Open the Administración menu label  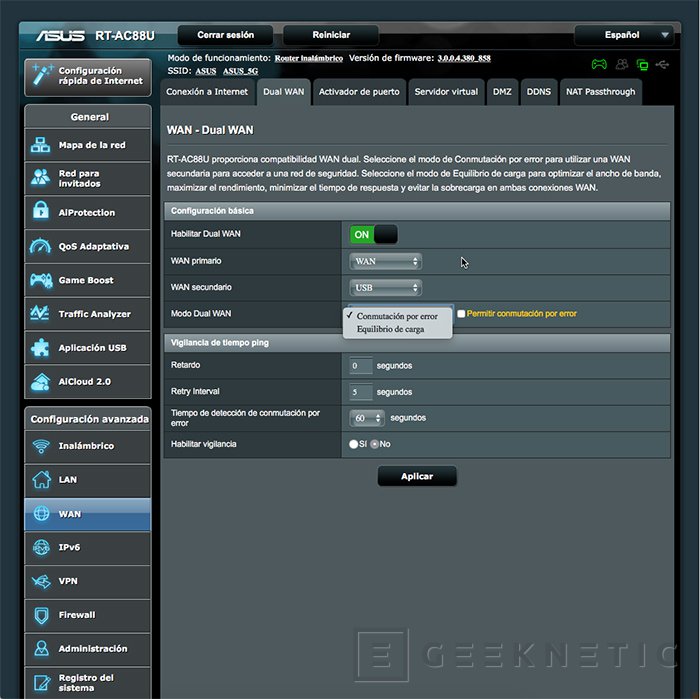coord(93,649)
